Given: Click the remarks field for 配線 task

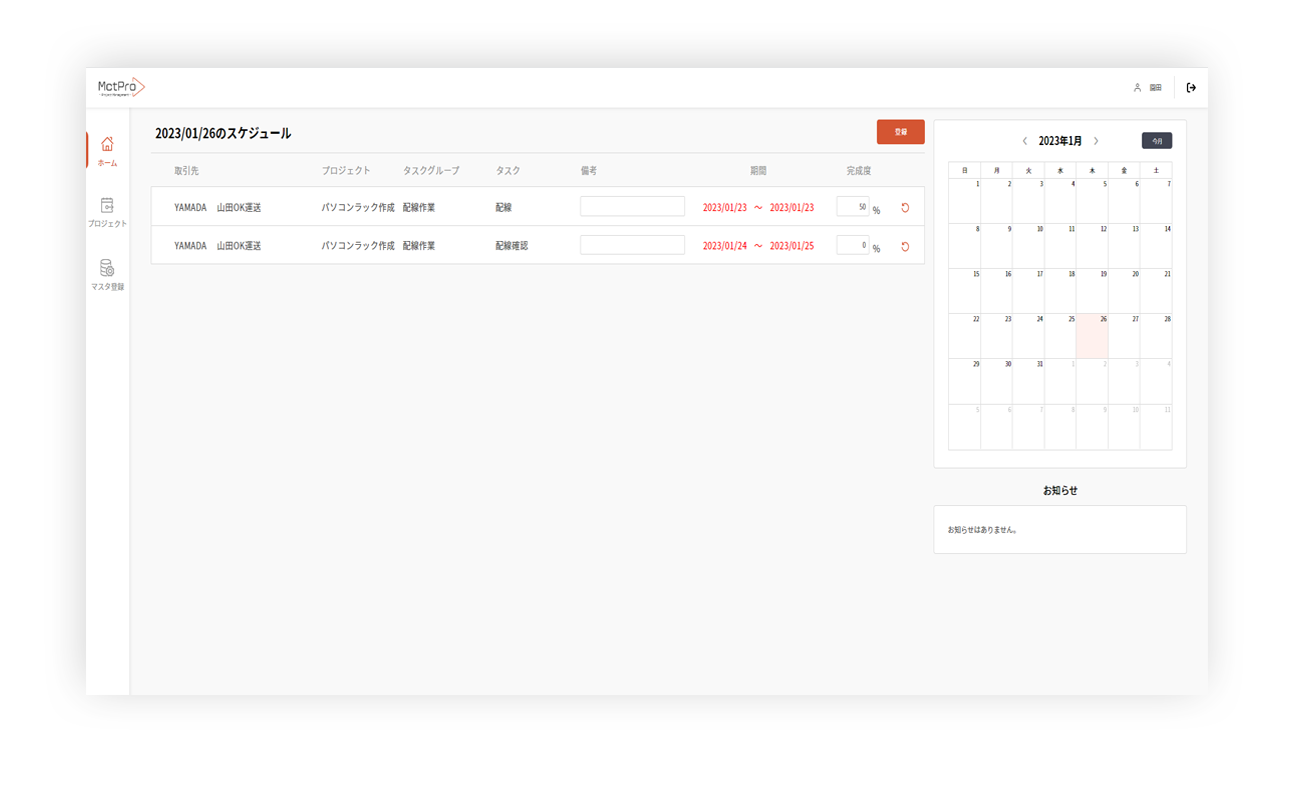Looking at the screenshot, I should 632,207.
